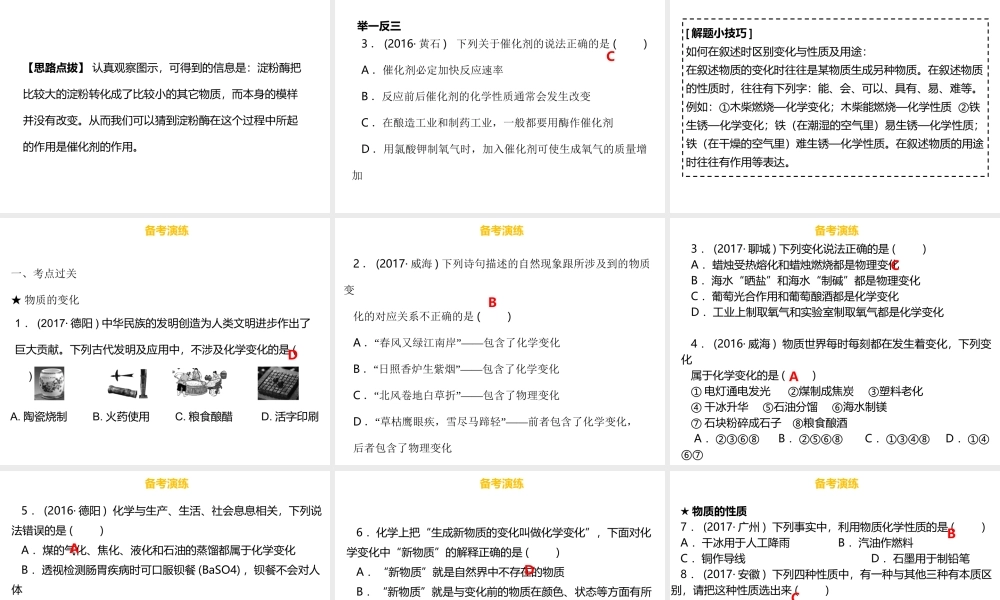This screenshot has width=1000, height=600.
Task: Select the slide with question 1 (2017·德阳)
Action: pos(165,342)
